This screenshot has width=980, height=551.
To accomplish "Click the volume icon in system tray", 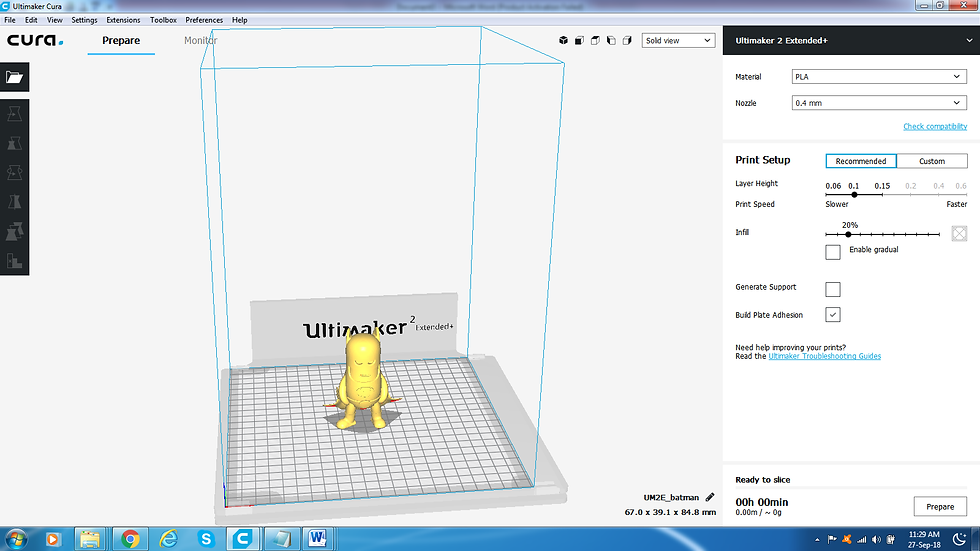I will click(x=876, y=539).
